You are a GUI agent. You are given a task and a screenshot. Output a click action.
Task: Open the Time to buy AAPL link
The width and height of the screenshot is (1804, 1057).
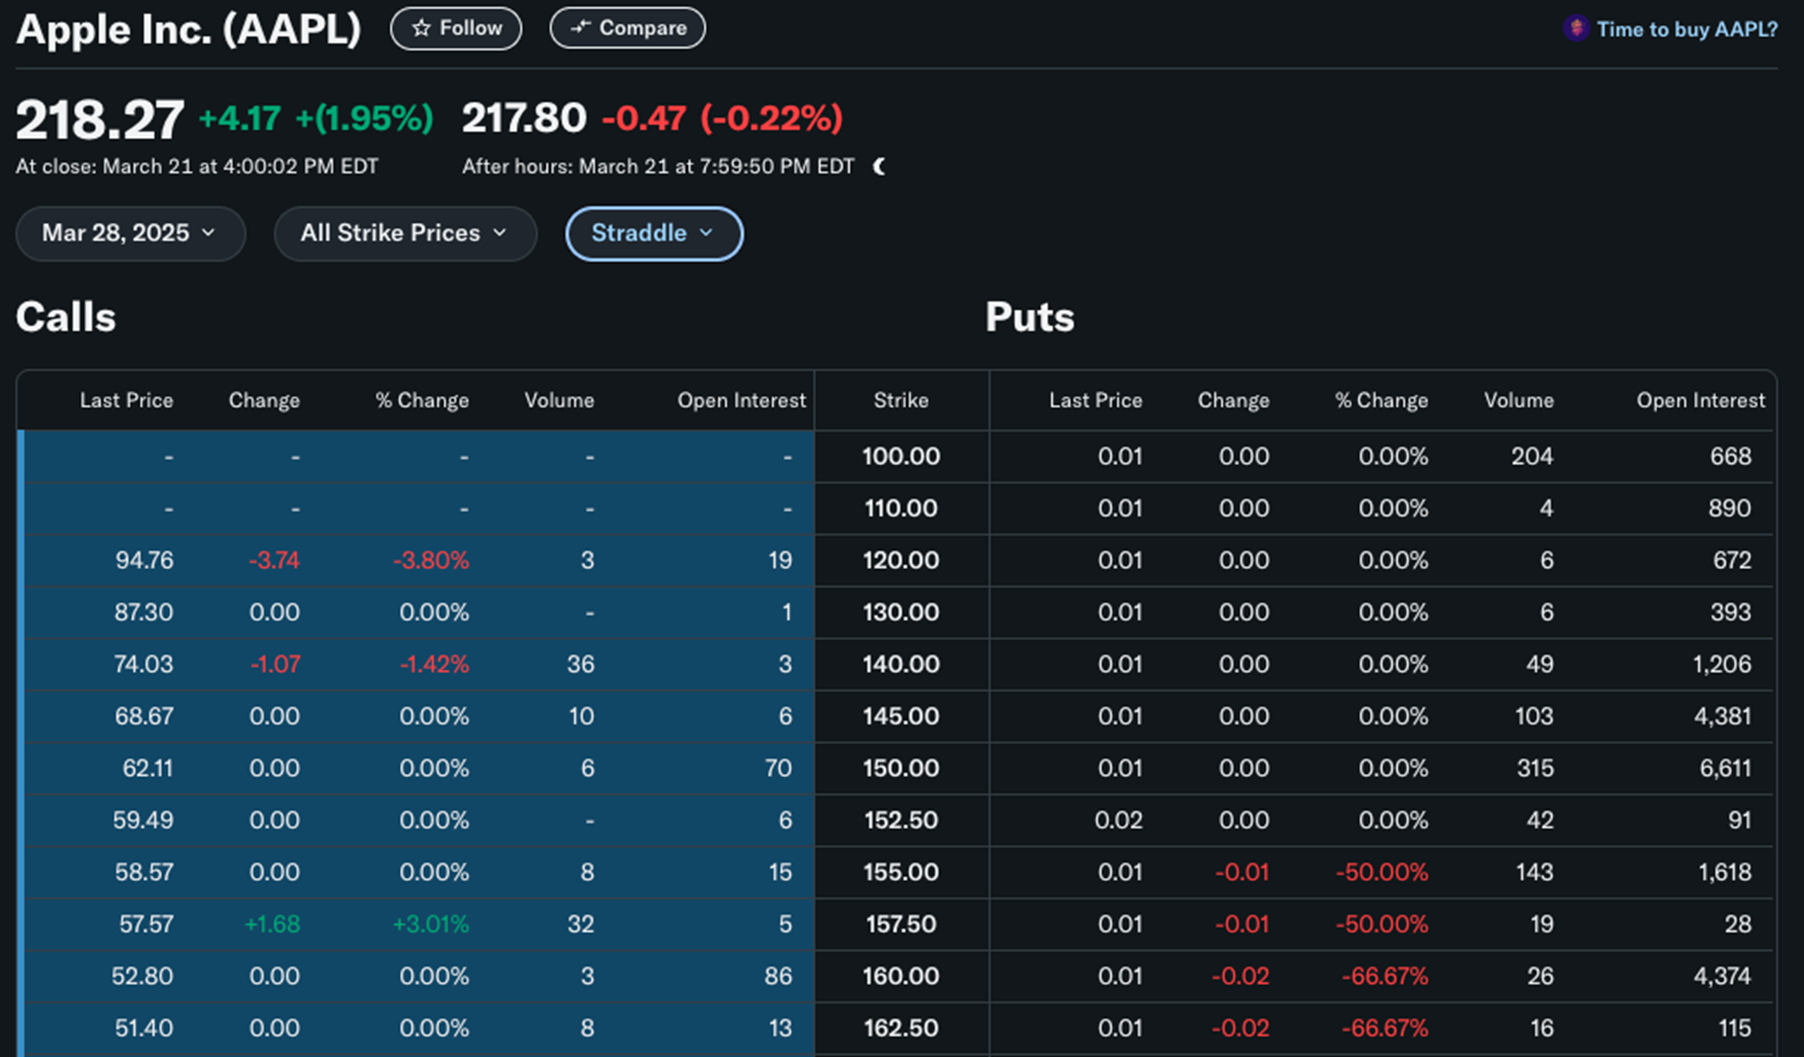(x=1686, y=29)
